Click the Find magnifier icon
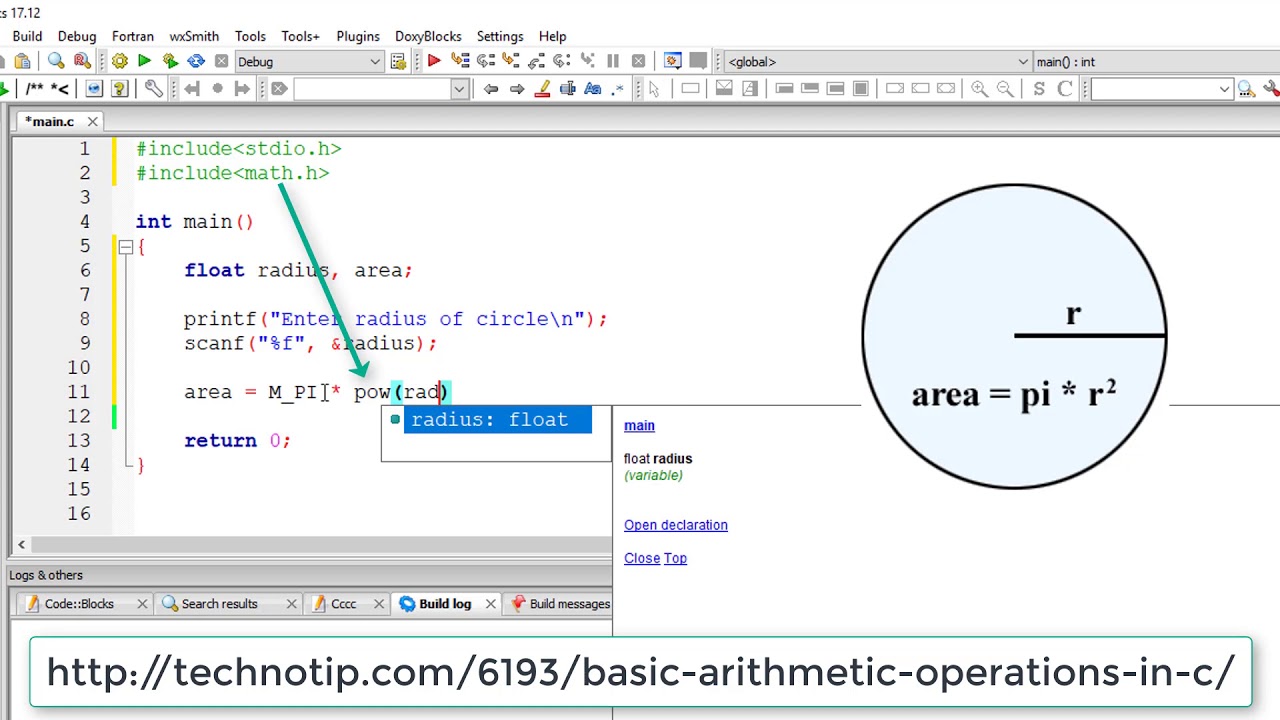The width and height of the screenshot is (1280, 720). (56, 62)
